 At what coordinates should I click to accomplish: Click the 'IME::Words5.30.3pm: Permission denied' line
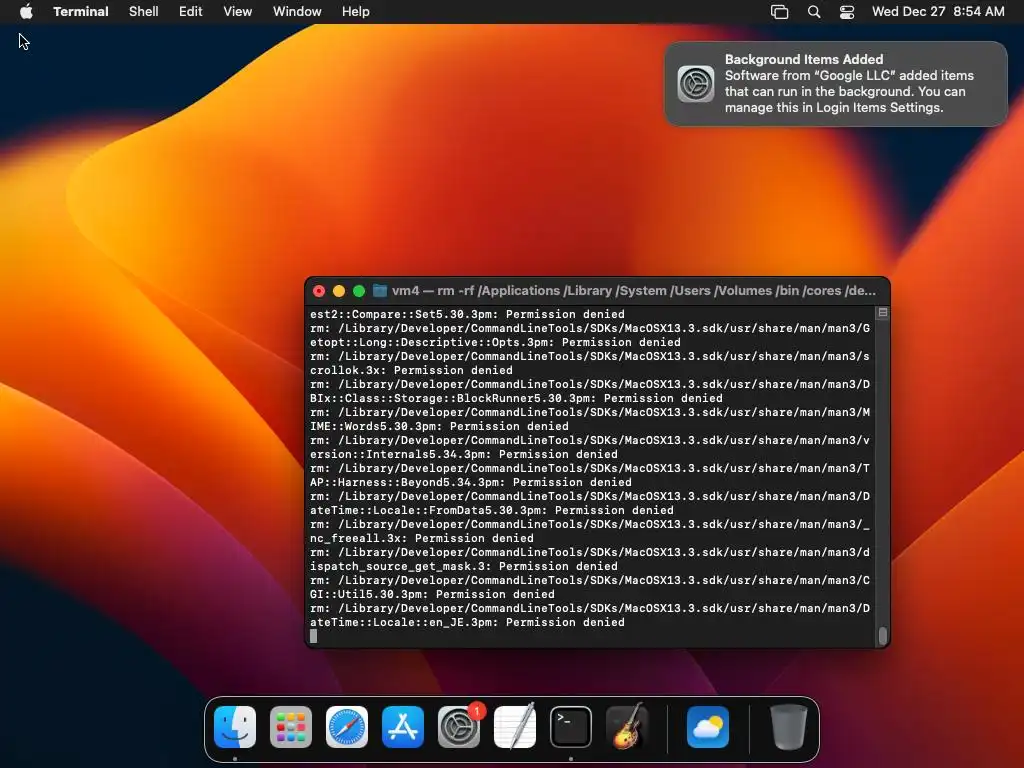440,426
